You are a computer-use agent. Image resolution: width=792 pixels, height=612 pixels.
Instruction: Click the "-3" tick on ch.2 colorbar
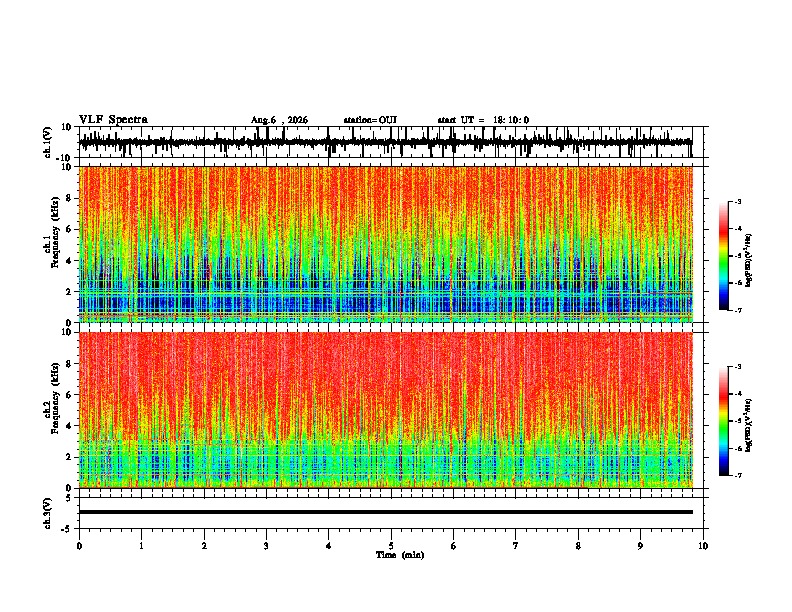[x=738, y=367]
